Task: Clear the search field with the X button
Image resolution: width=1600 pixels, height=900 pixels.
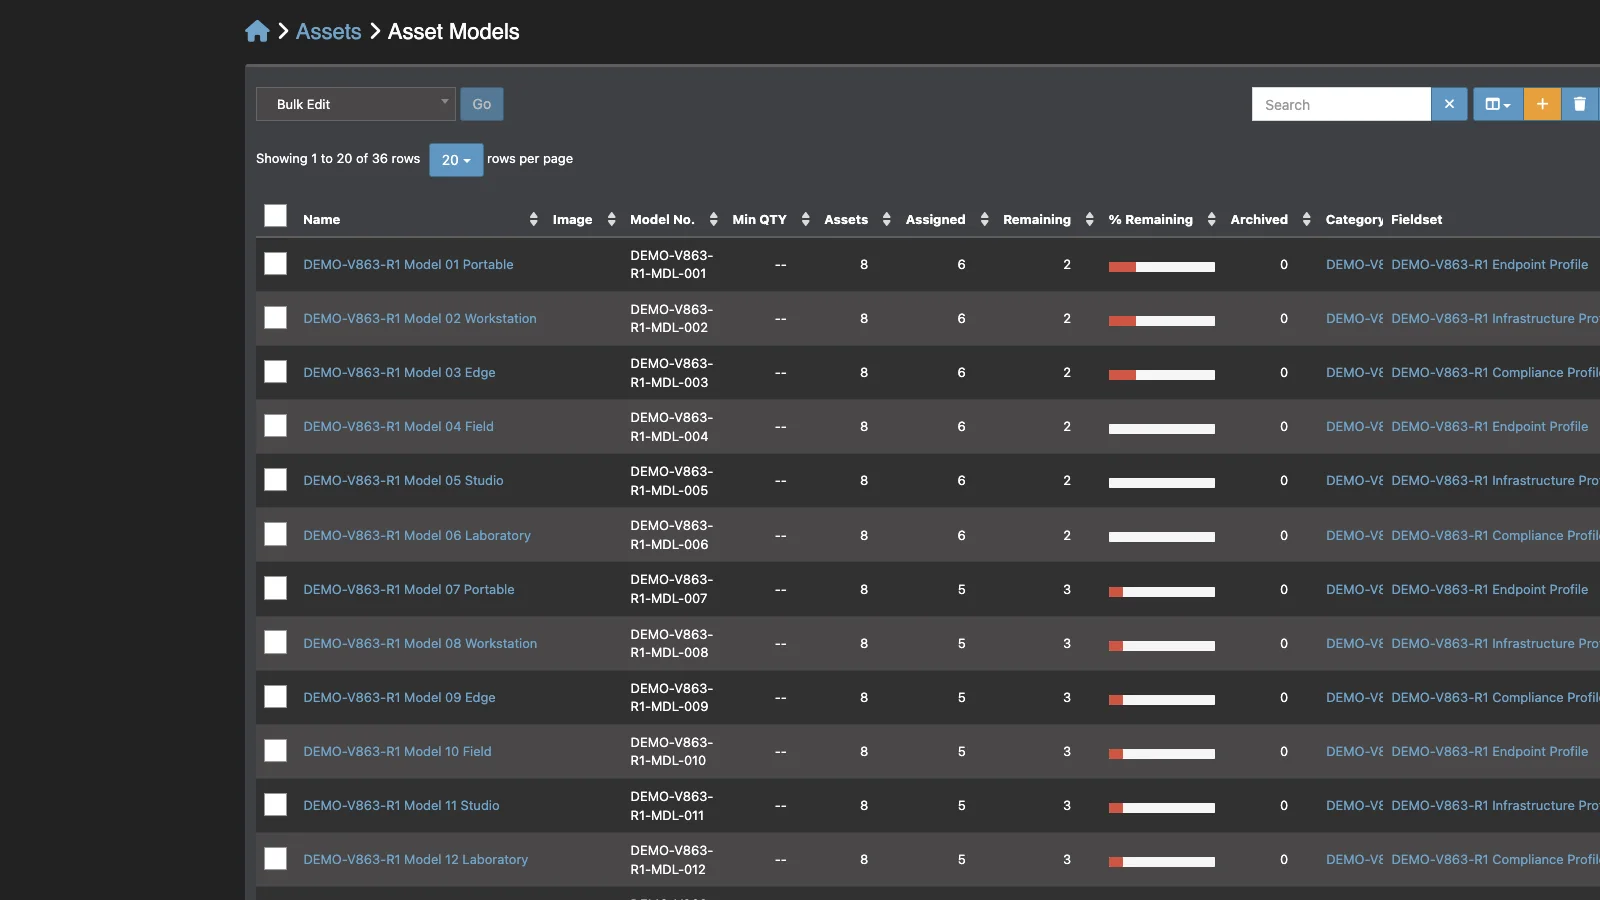Action: (1449, 104)
